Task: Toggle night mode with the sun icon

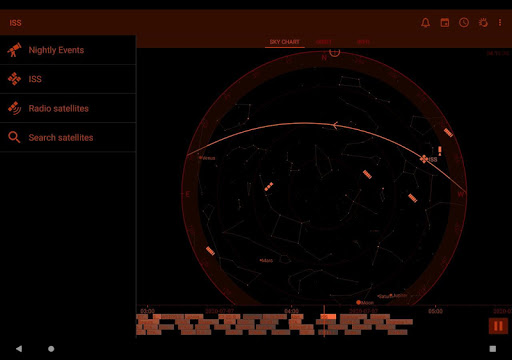Action: [483, 23]
